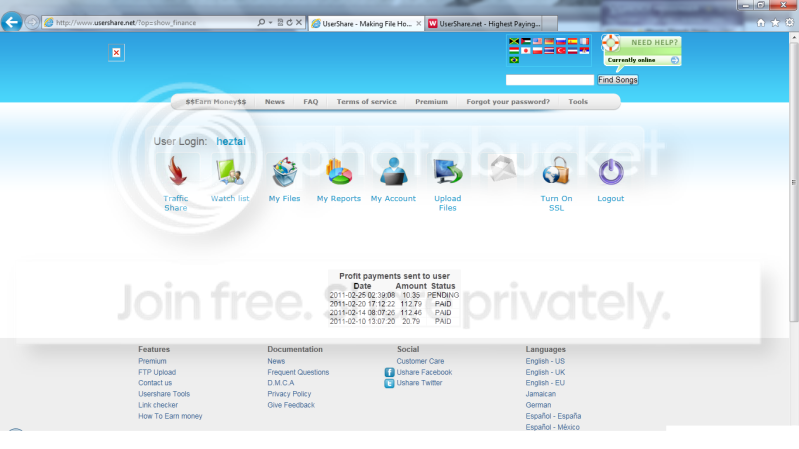The image size is (799, 449).
Task: Open the Watch list icon
Action: pos(230,172)
